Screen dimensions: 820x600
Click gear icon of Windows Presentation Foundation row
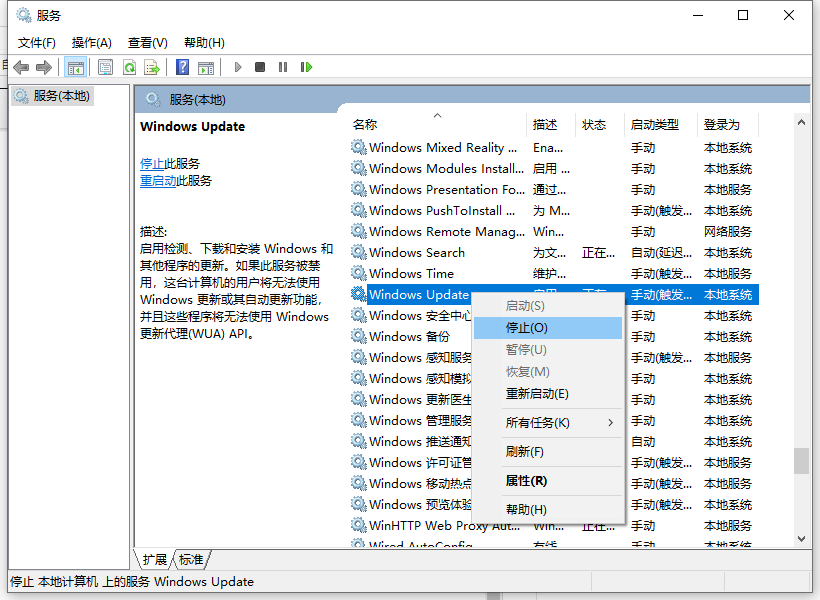click(x=358, y=189)
